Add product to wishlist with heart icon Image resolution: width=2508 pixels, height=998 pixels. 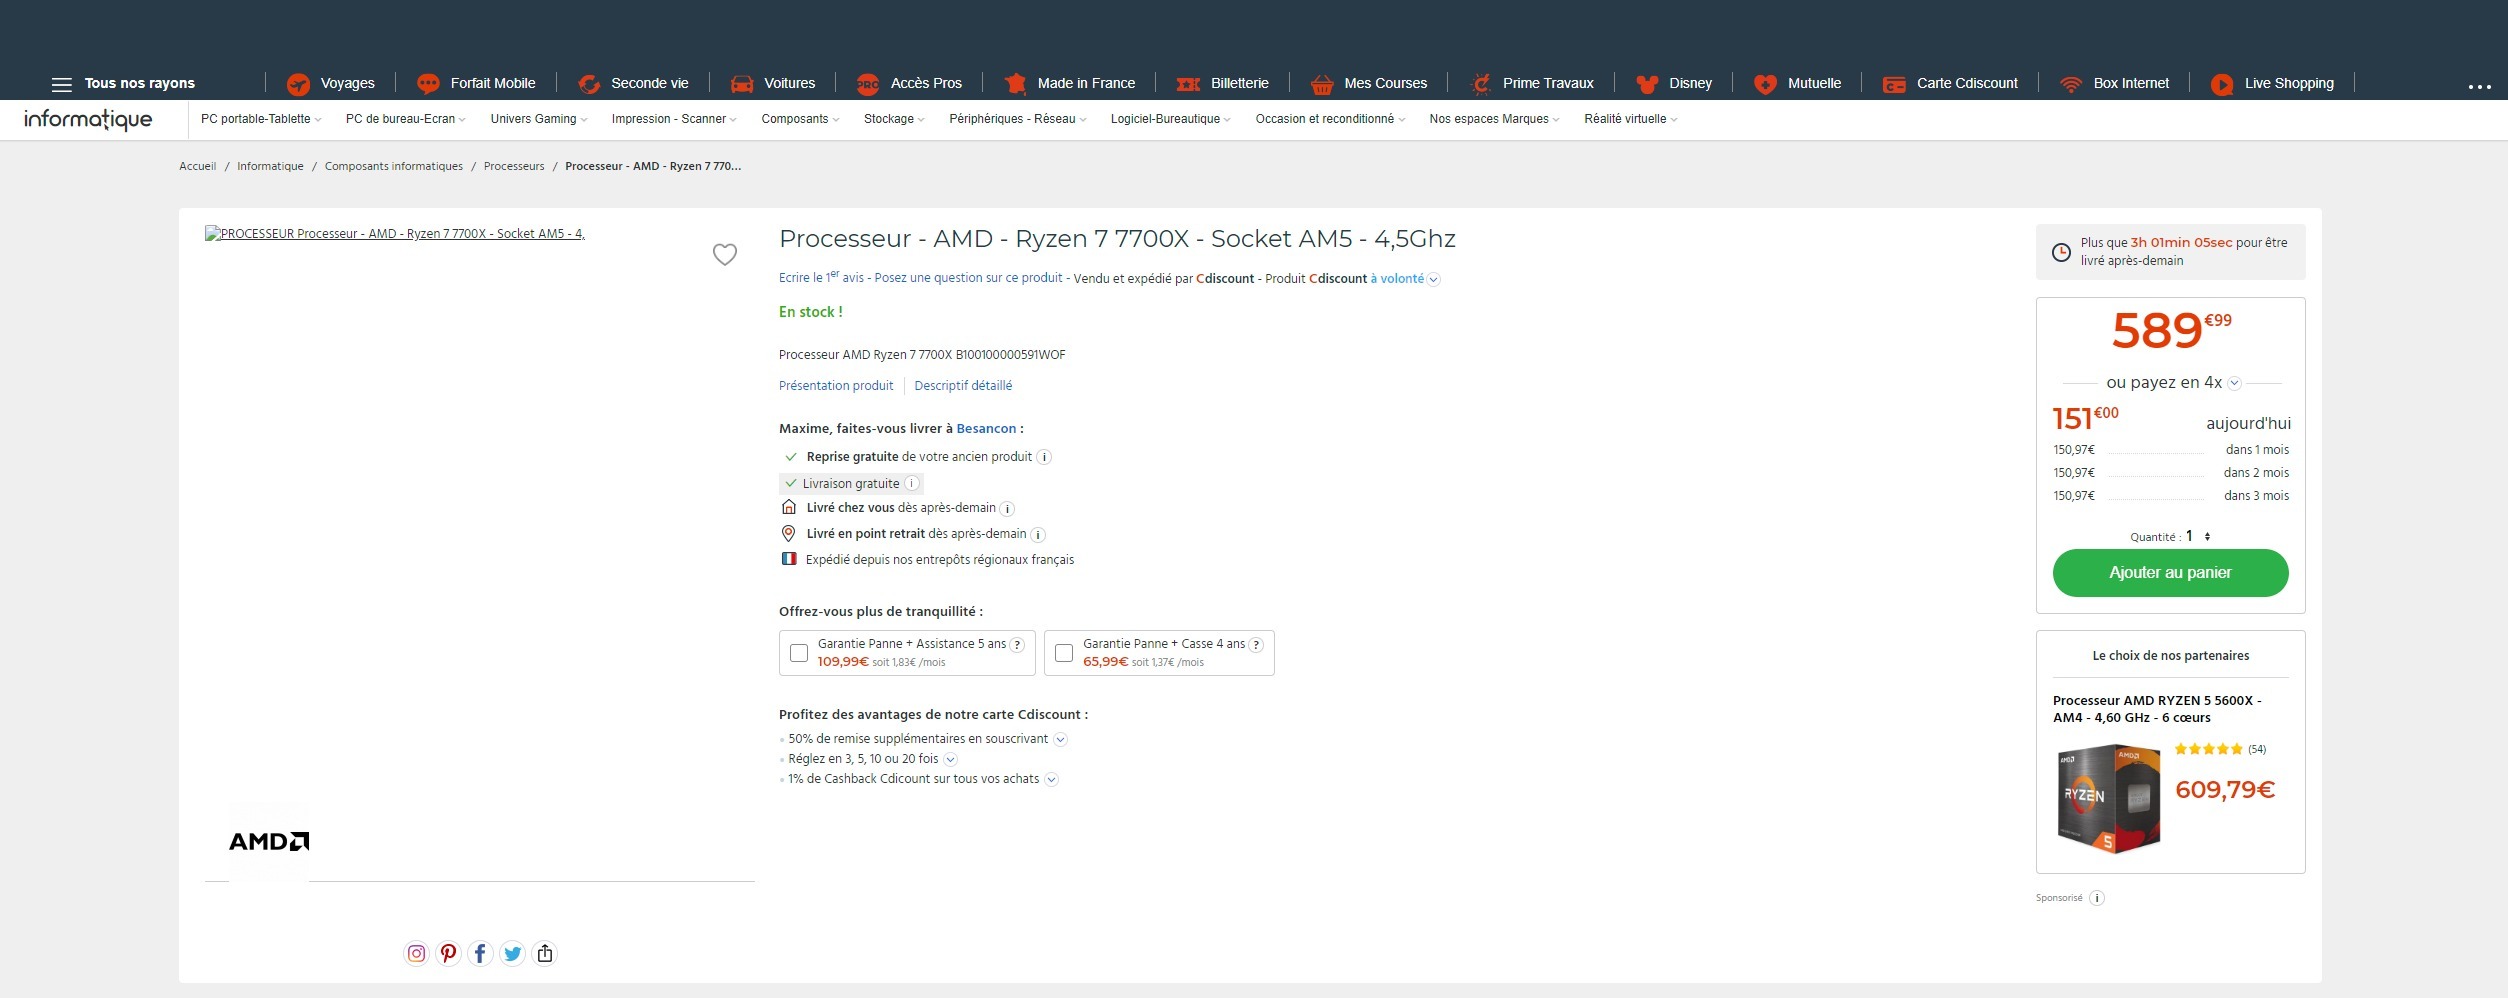[x=724, y=255]
